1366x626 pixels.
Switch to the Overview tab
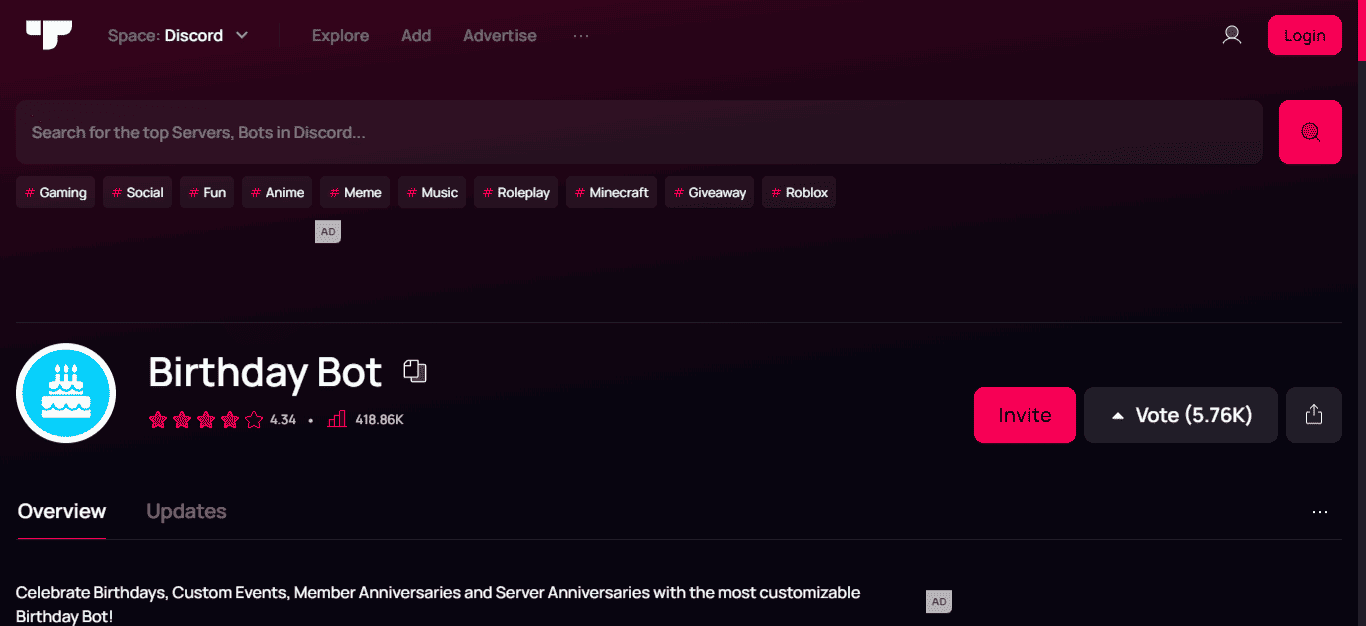(62, 511)
